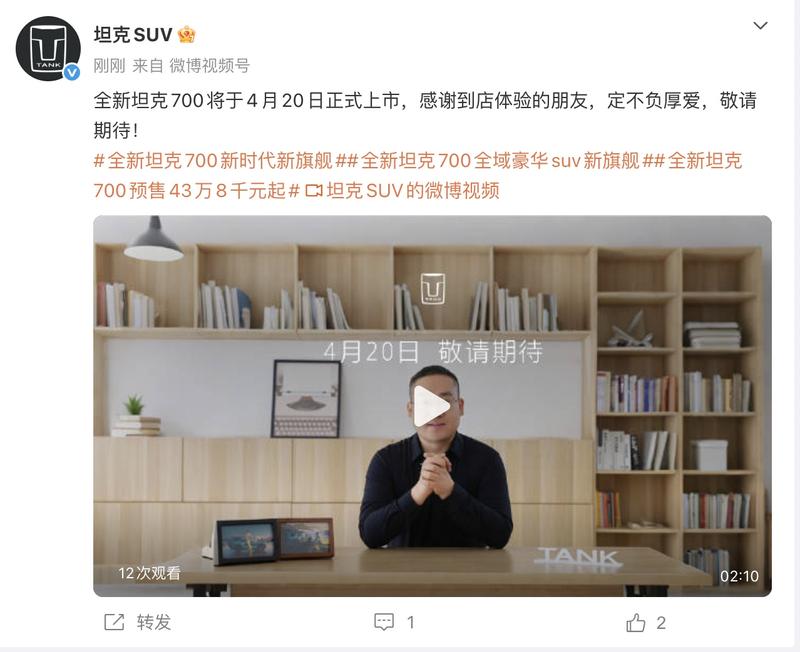Open hashtag 全新坦克700全域豪华suv新旗舰

(499, 161)
